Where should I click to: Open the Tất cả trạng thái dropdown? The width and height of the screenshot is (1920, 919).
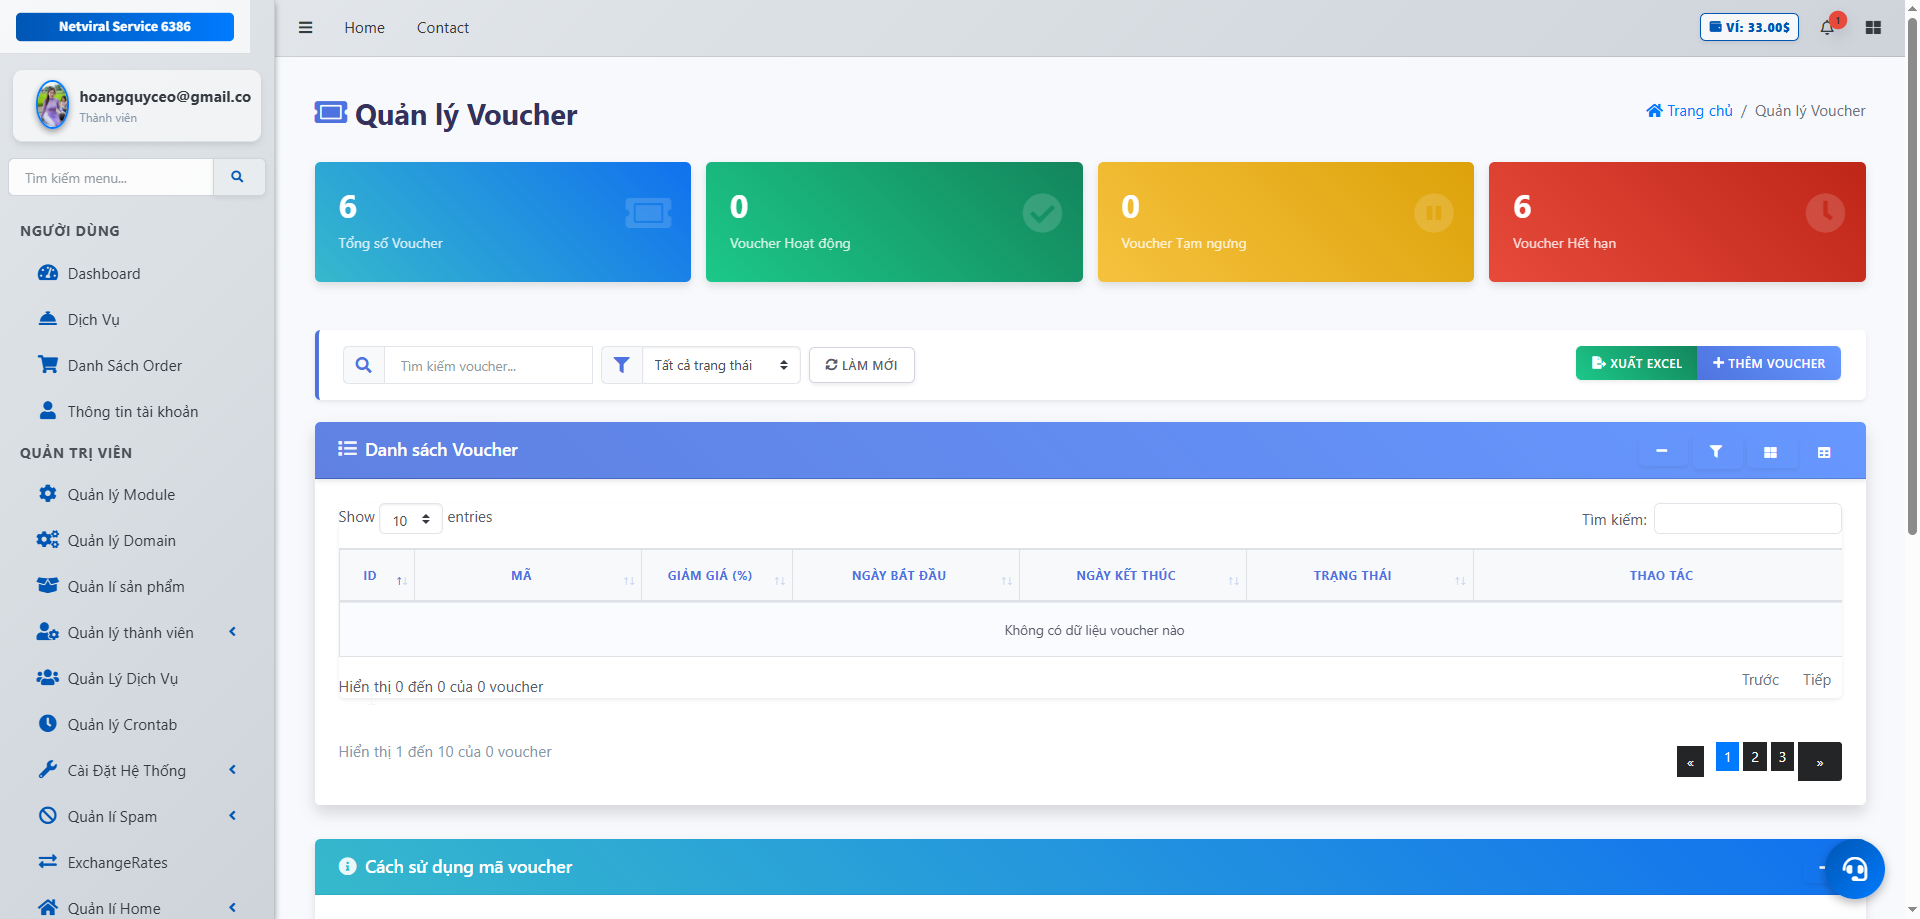720,365
